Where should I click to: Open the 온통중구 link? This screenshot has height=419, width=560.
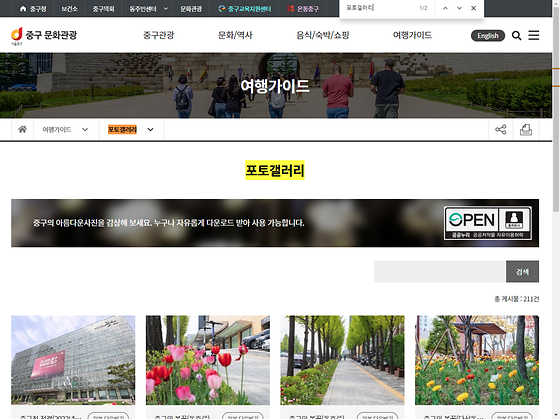[303, 9]
